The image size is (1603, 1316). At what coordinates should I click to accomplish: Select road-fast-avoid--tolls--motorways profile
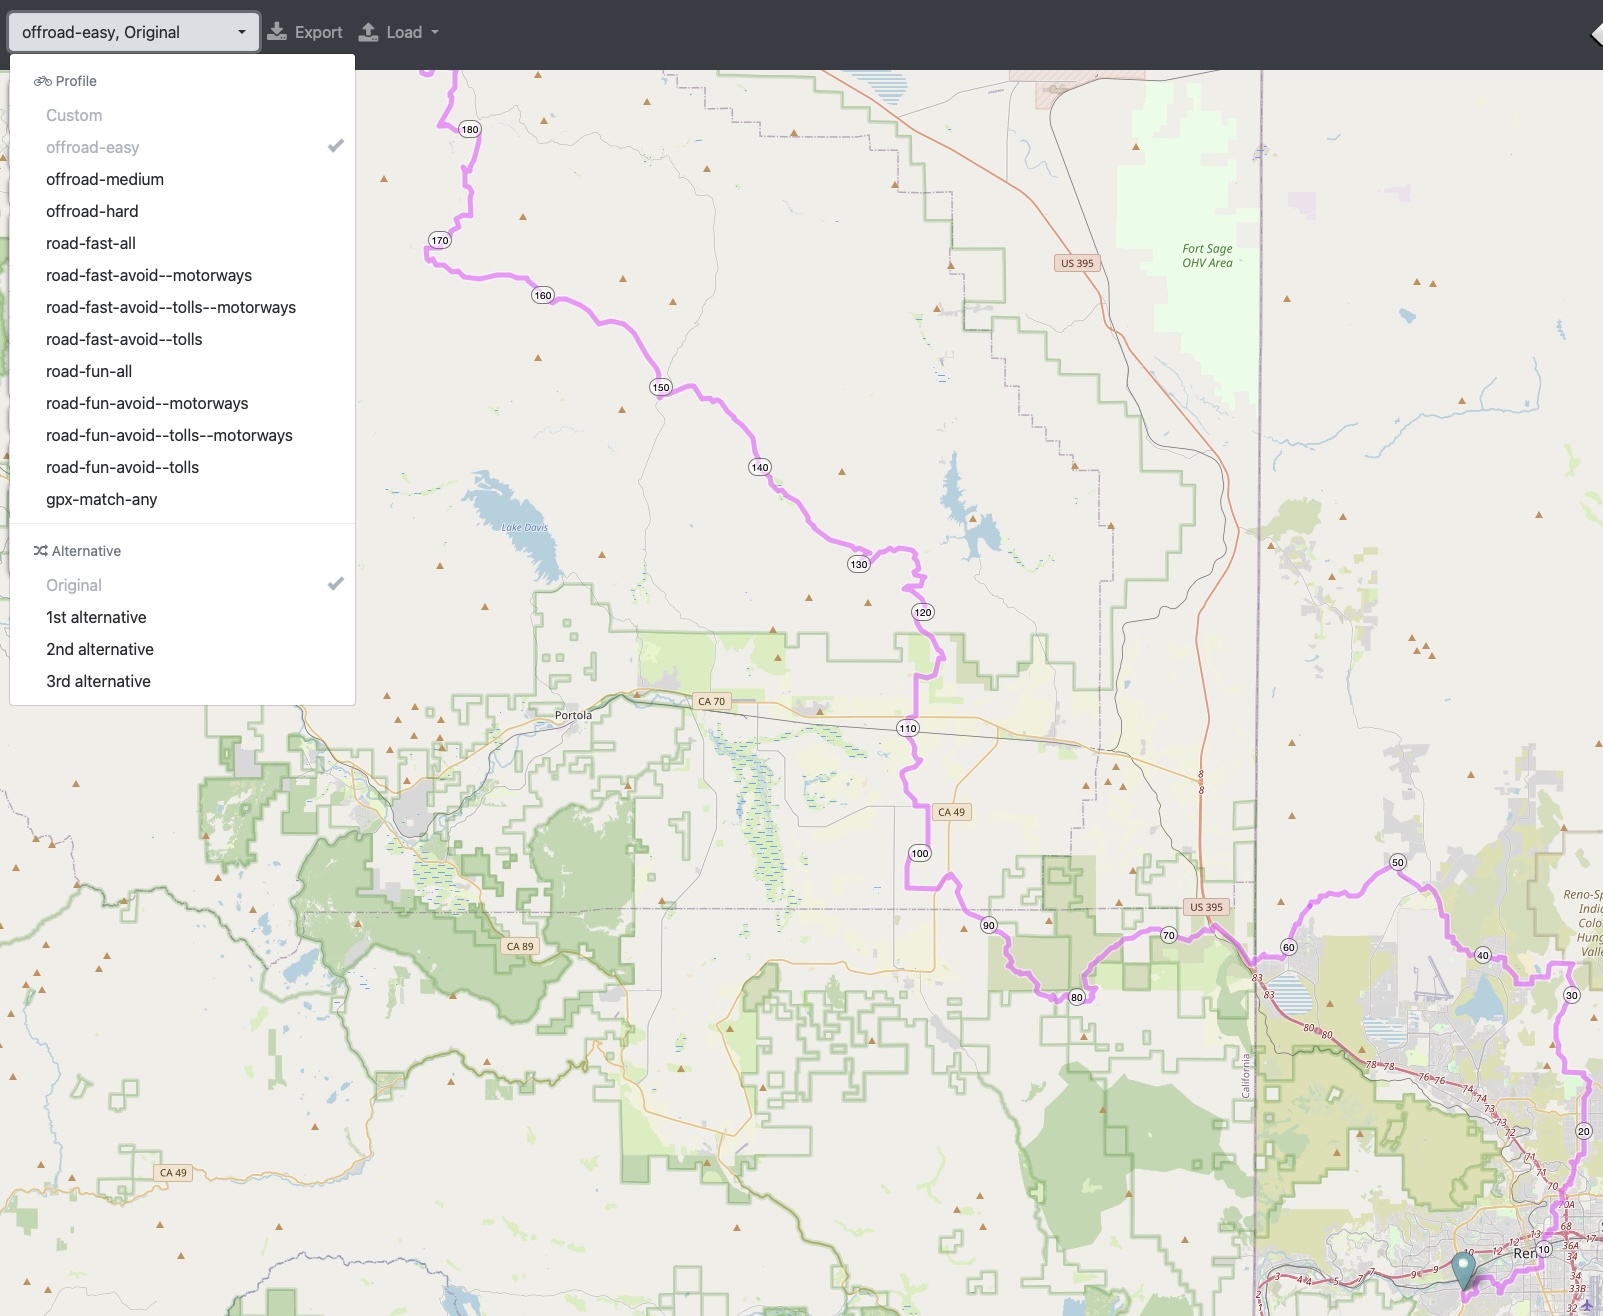click(x=182, y=307)
